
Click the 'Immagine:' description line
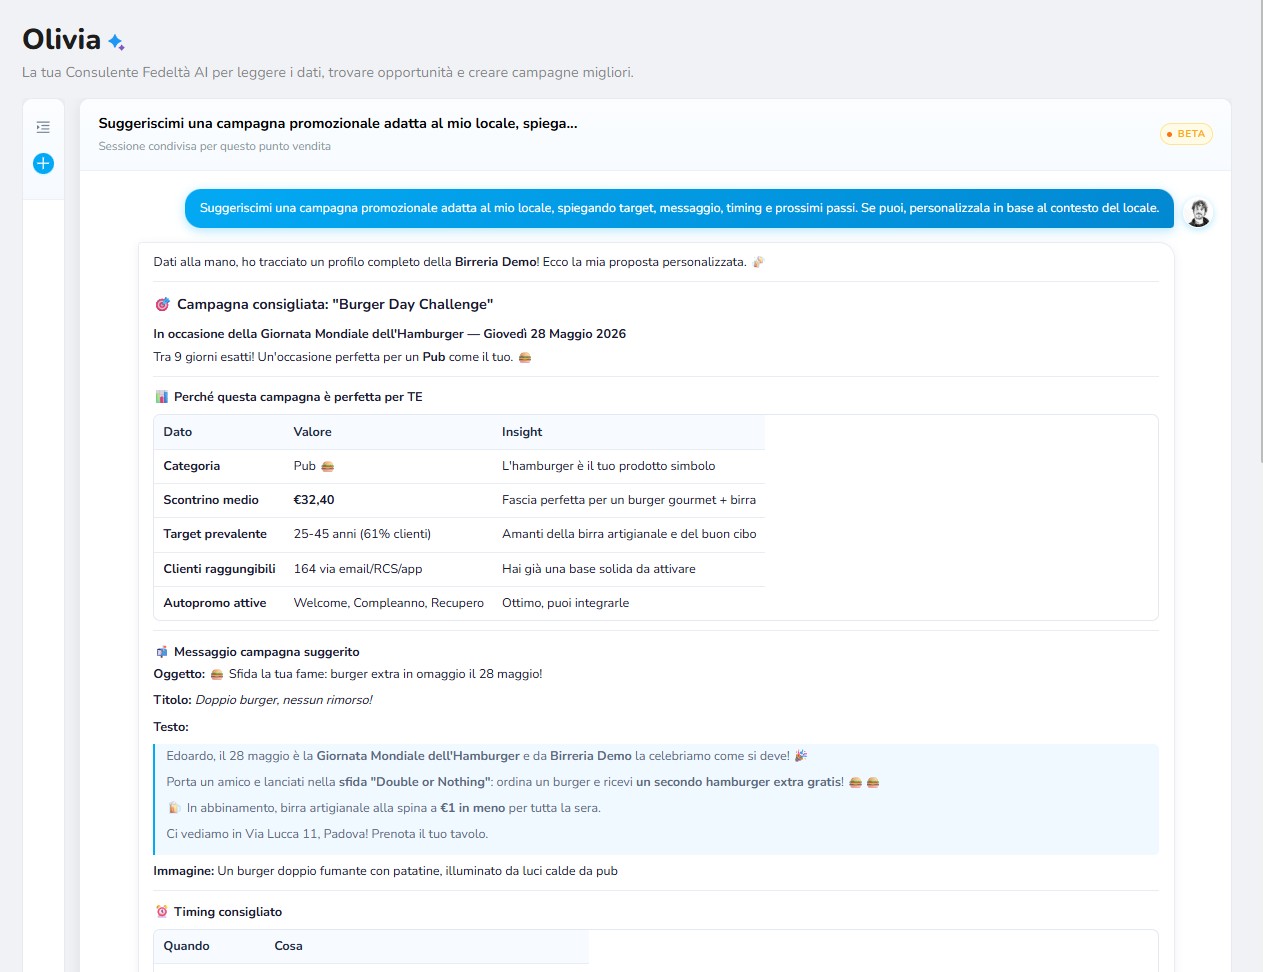(x=385, y=871)
